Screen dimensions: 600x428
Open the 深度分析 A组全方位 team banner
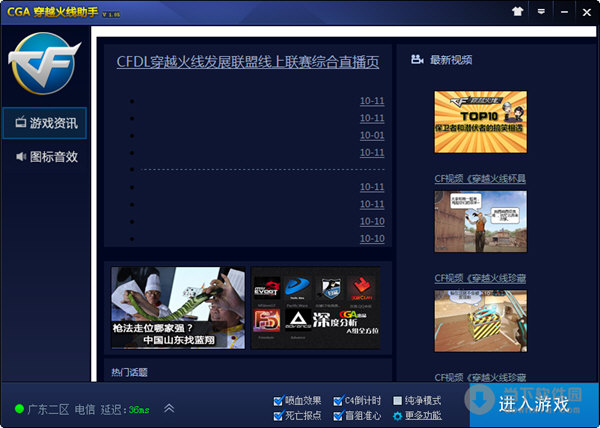point(316,308)
